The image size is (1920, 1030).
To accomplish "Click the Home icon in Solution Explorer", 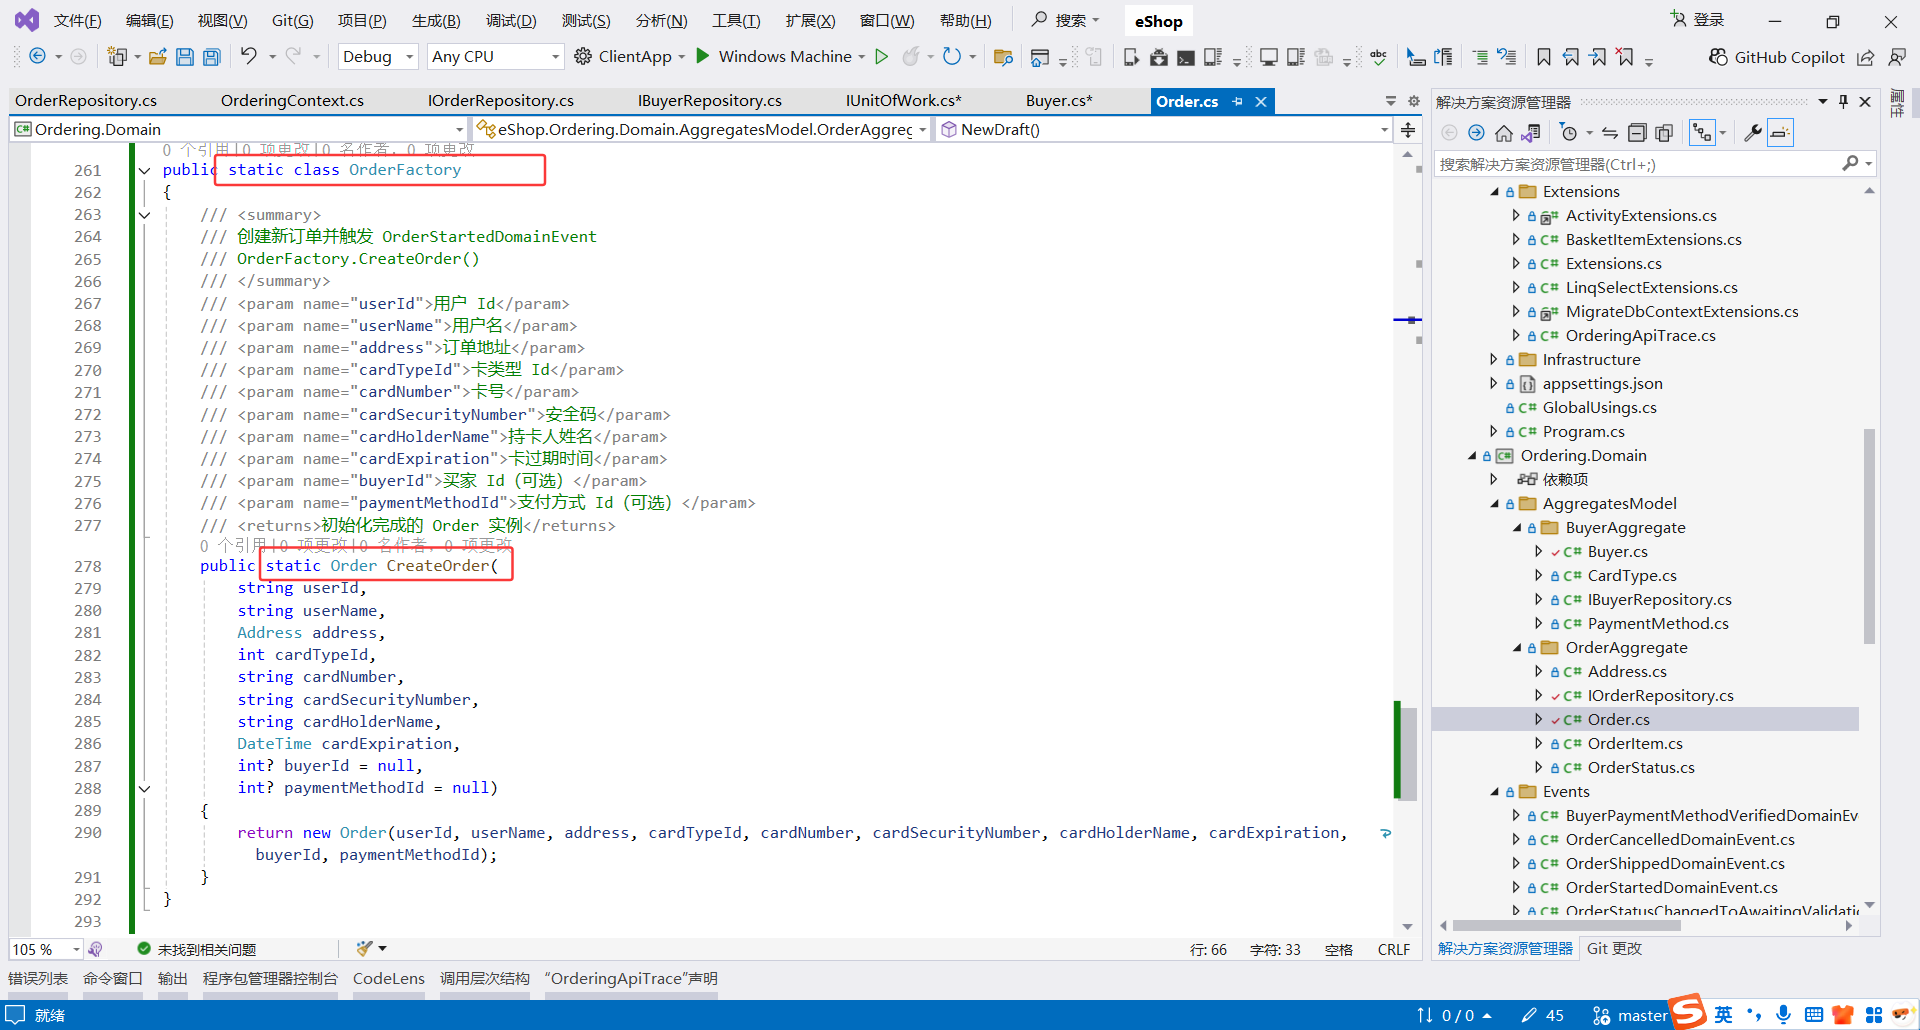I will tap(1503, 133).
